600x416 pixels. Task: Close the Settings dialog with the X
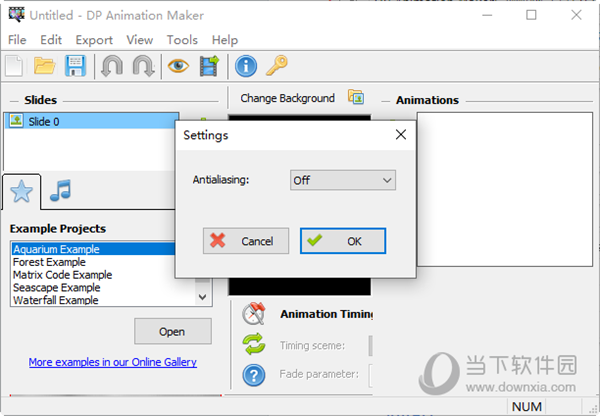click(401, 135)
